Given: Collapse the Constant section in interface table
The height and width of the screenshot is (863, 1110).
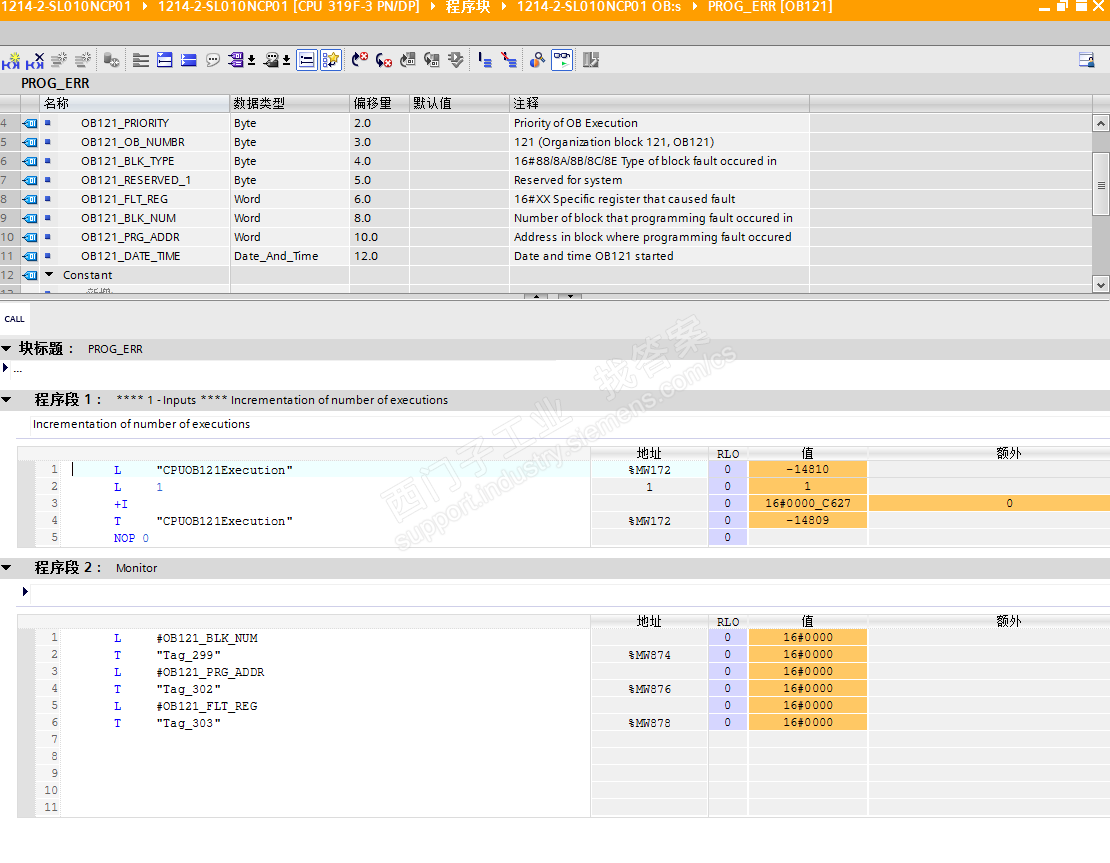Looking at the screenshot, I should point(48,275).
